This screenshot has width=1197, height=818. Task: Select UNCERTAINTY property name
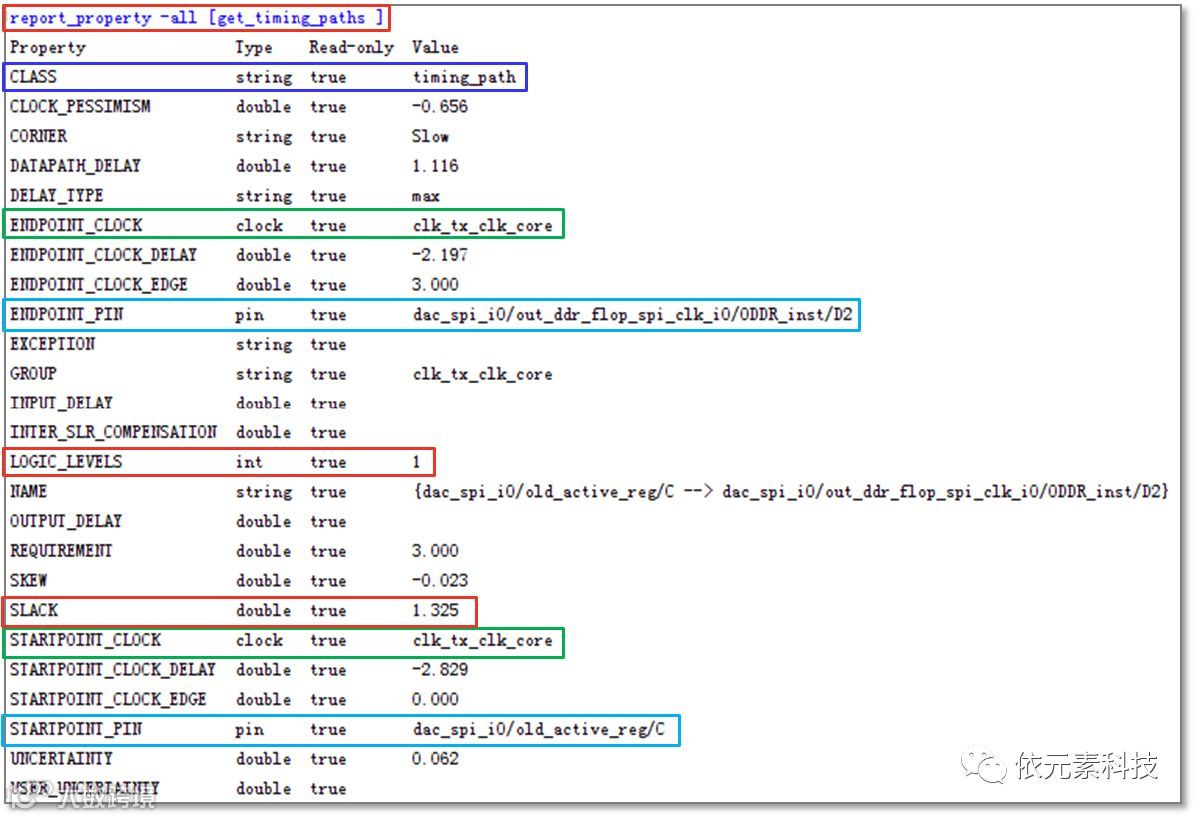[61, 758]
